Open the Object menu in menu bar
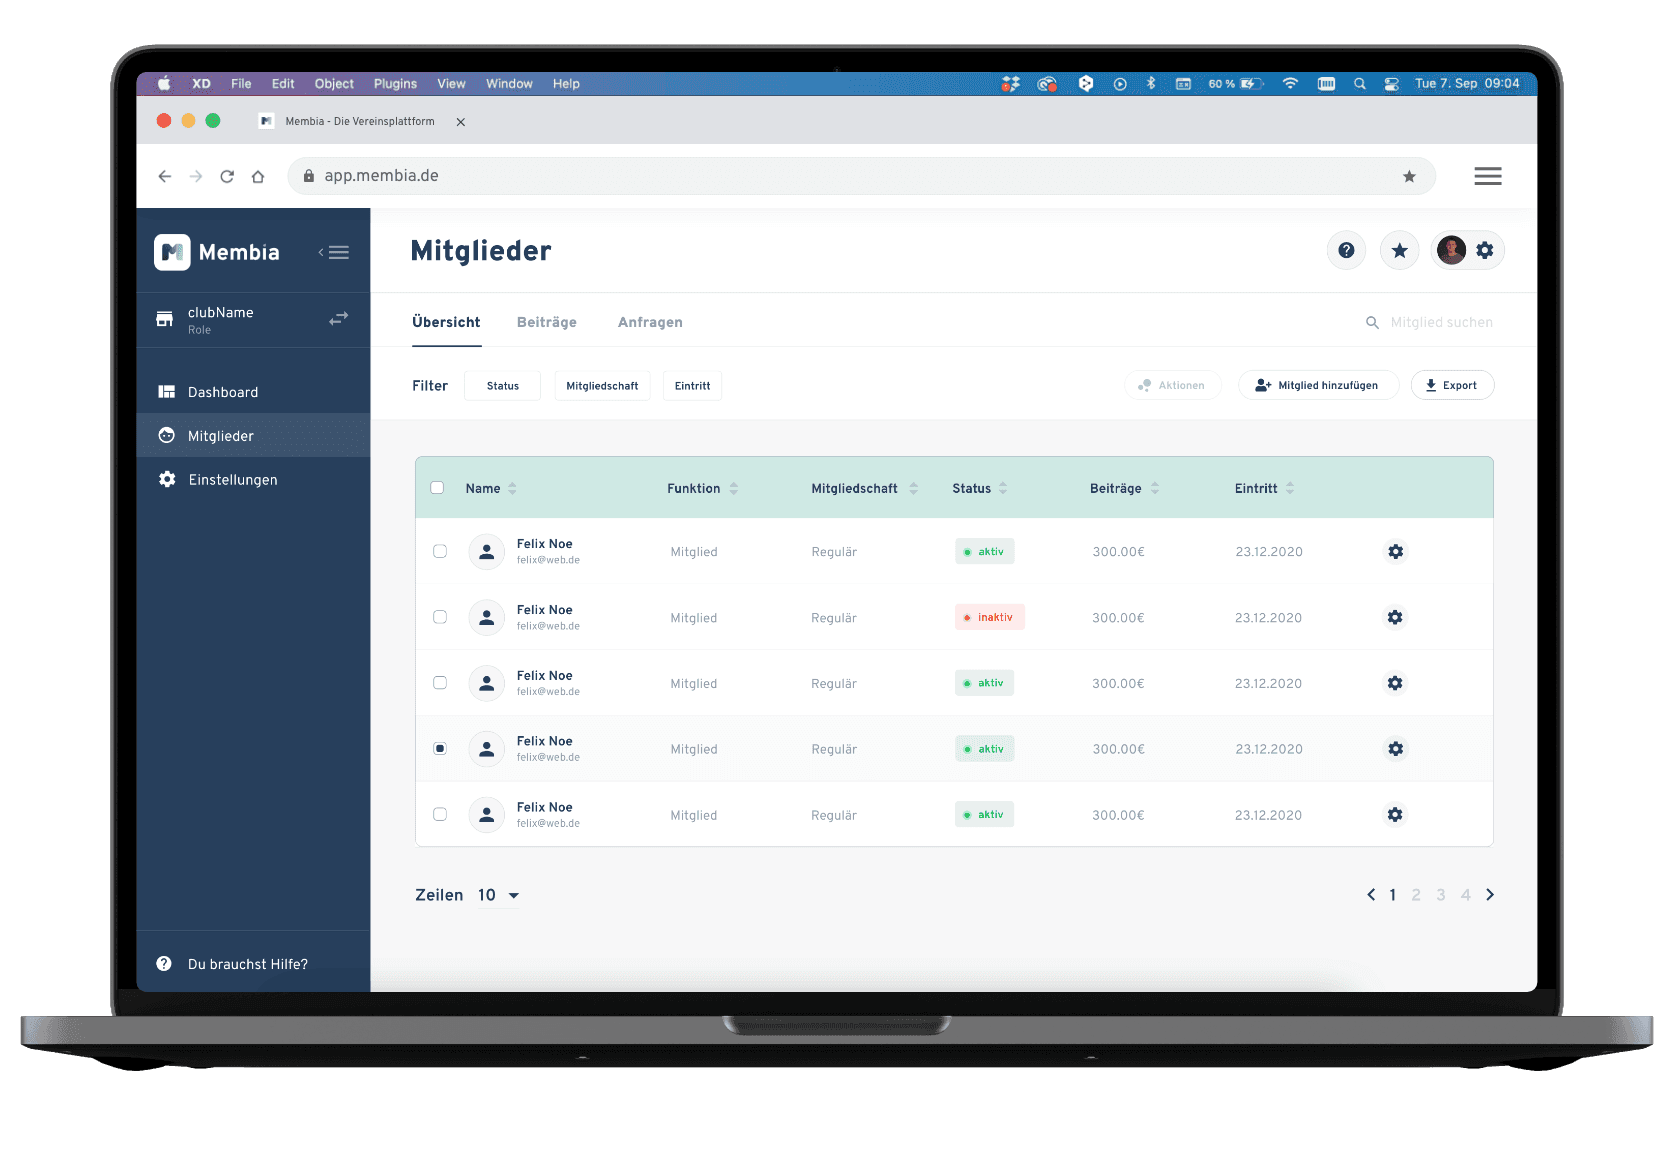The width and height of the screenshot is (1674, 1165). [334, 84]
